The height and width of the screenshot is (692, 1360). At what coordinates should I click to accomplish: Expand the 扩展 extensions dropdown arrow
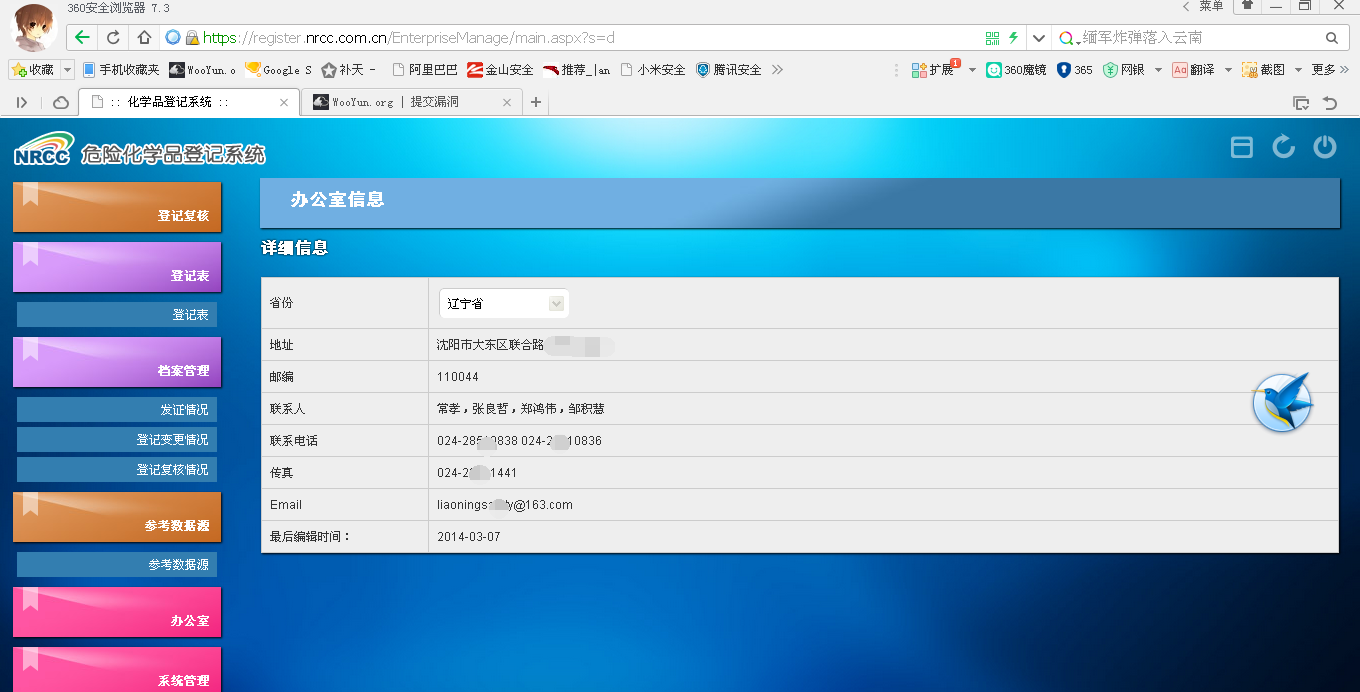(972, 70)
